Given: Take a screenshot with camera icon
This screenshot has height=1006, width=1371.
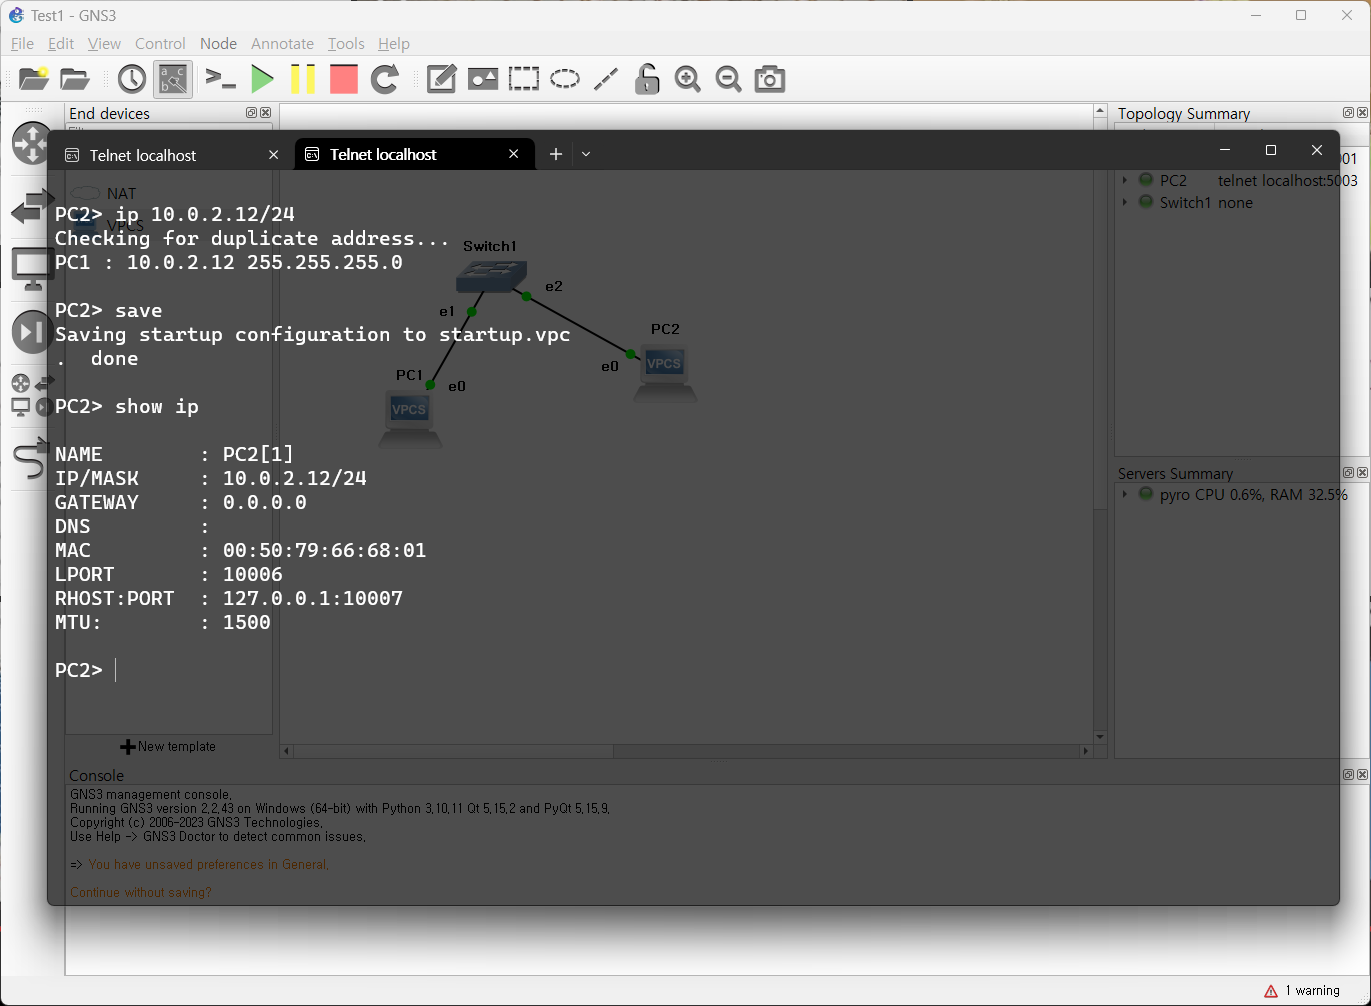Looking at the screenshot, I should [770, 79].
